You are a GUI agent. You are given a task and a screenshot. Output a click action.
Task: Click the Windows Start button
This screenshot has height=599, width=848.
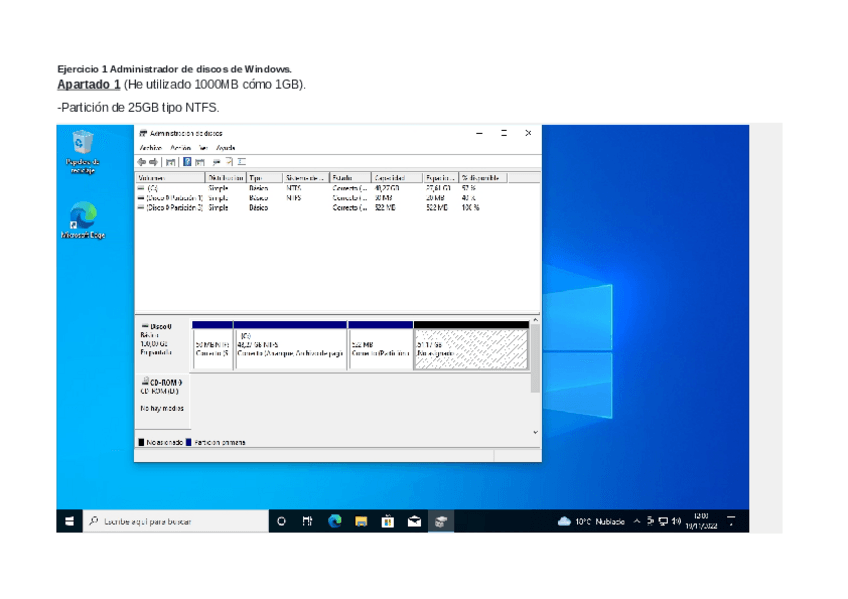69,521
